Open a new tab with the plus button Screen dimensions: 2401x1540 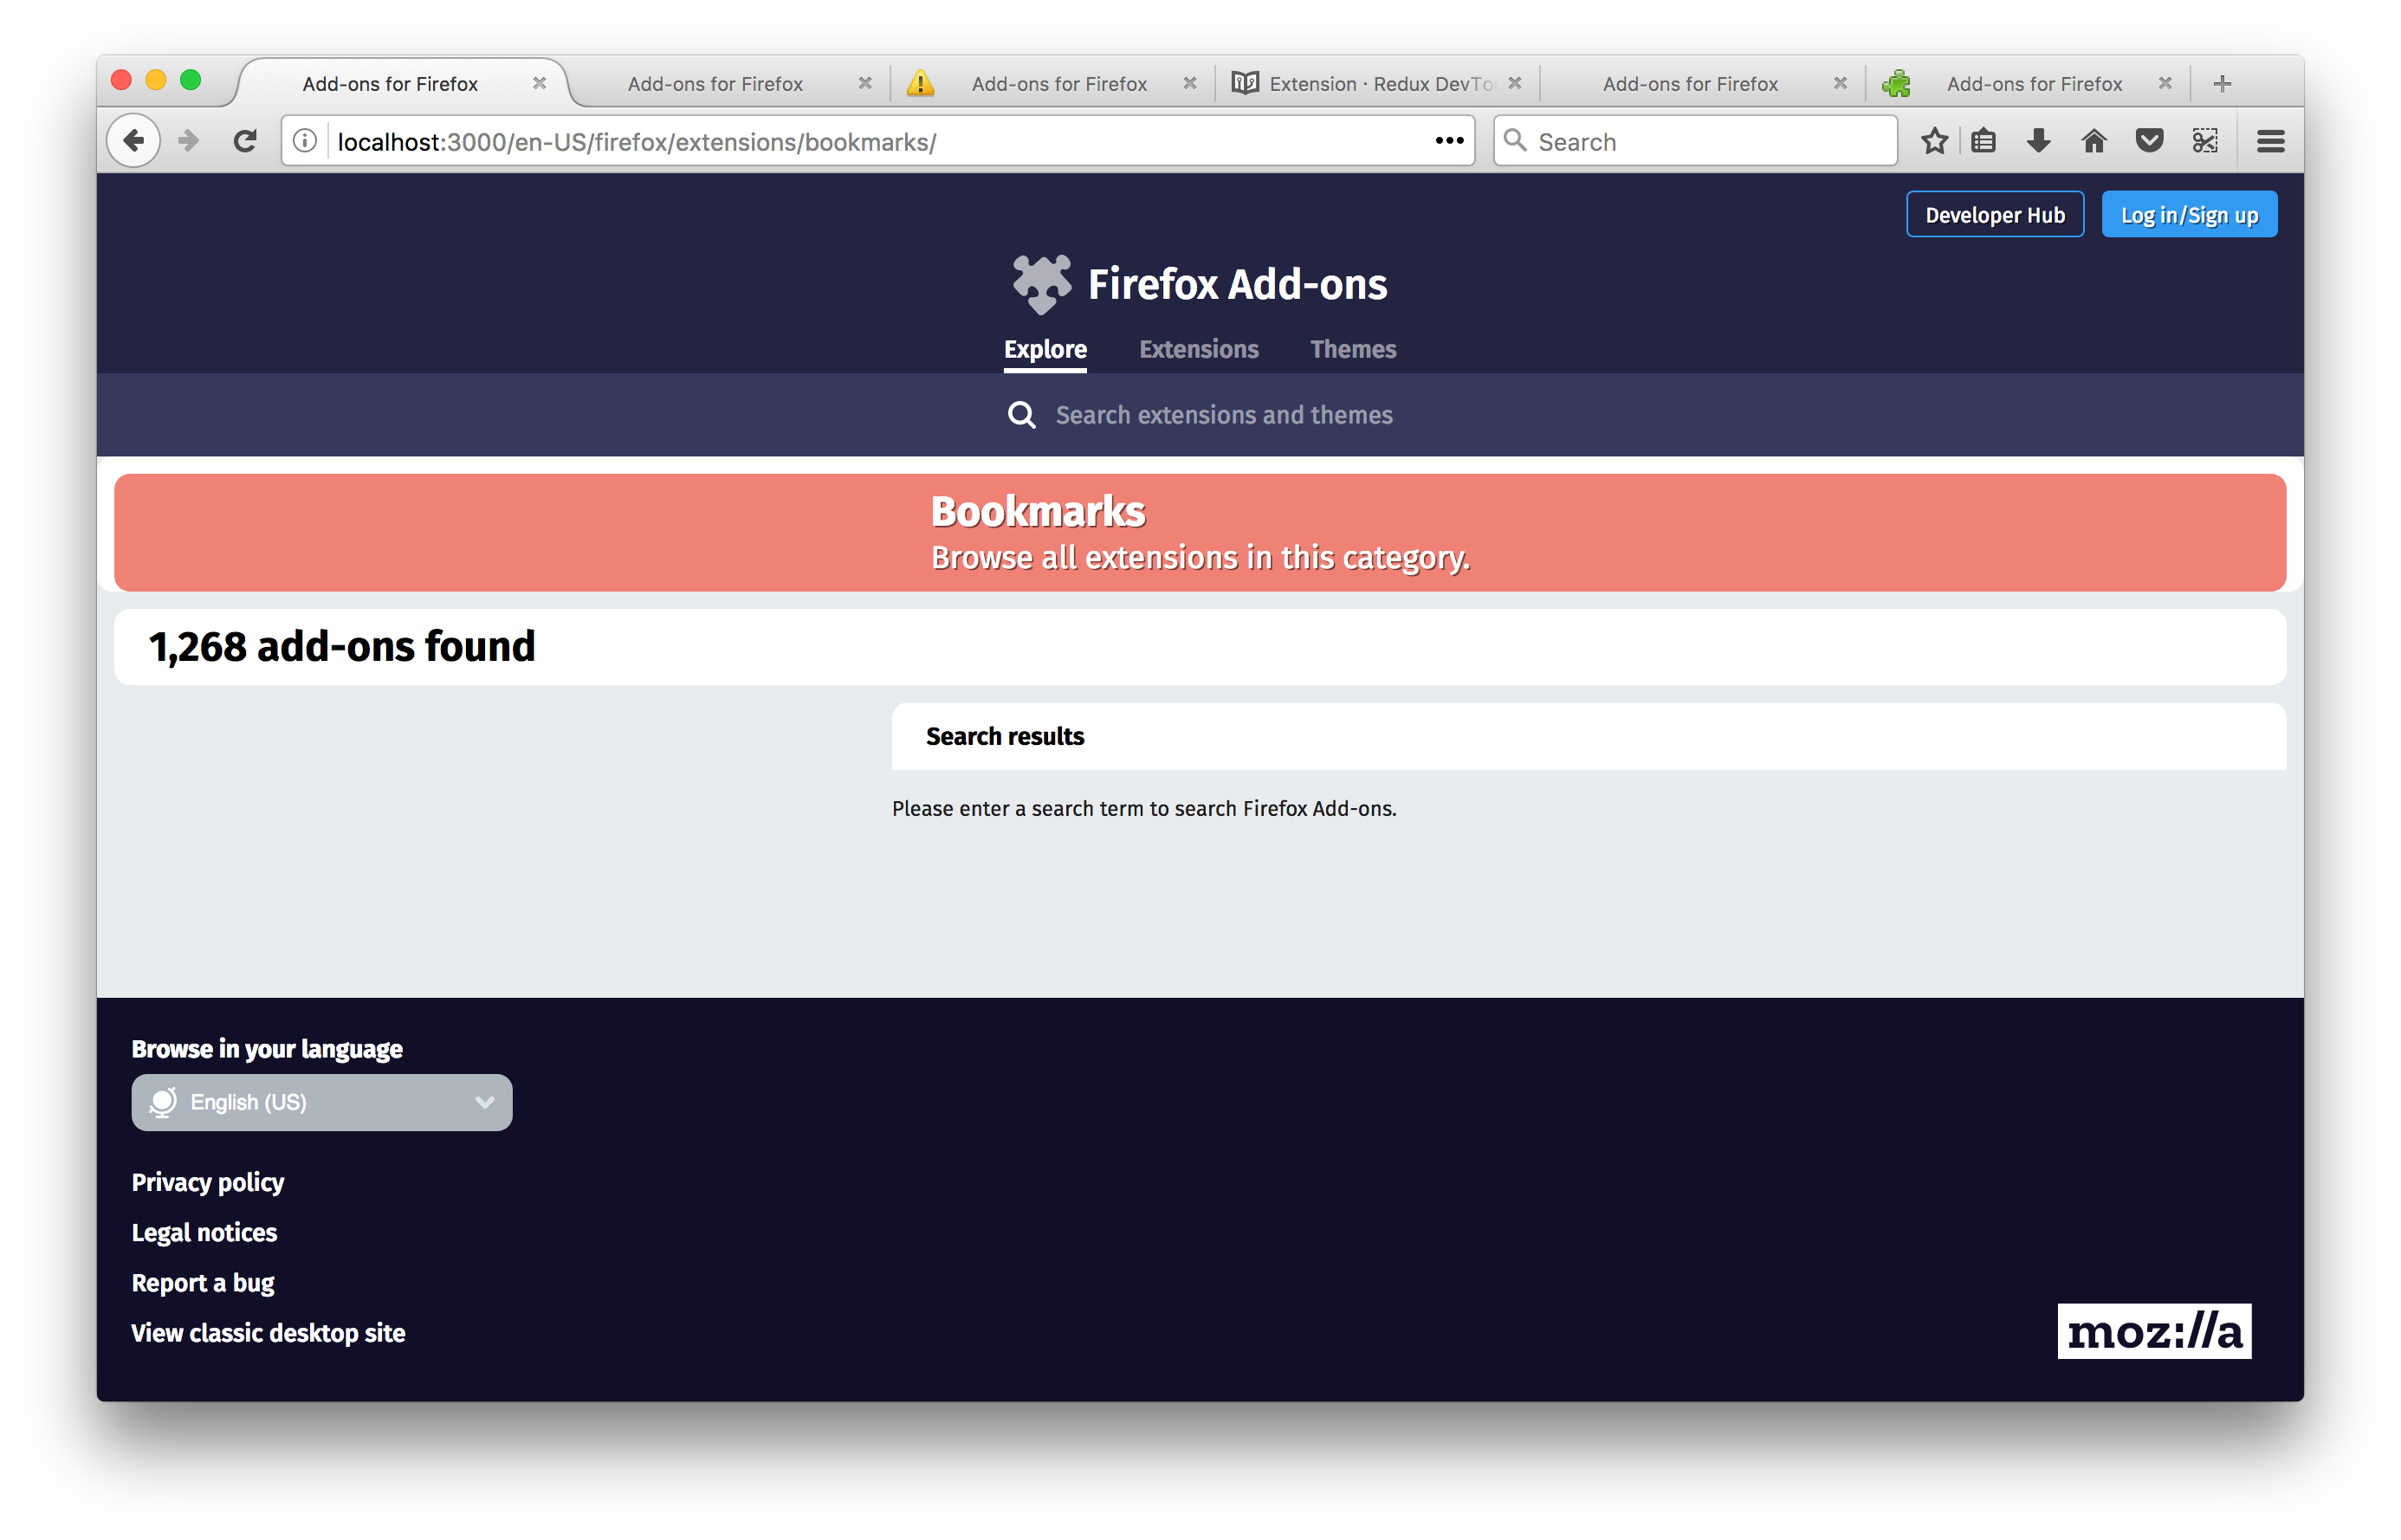[2222, 84]
